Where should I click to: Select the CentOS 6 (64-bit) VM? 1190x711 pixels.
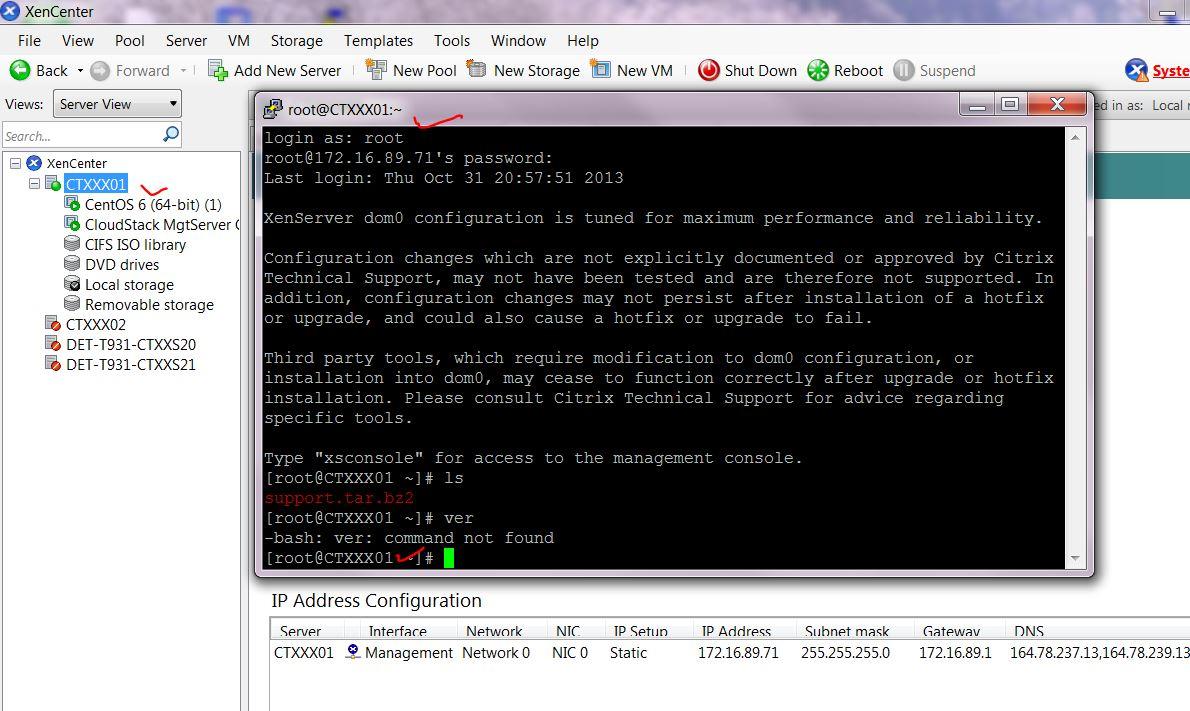[x=153, y=204]
